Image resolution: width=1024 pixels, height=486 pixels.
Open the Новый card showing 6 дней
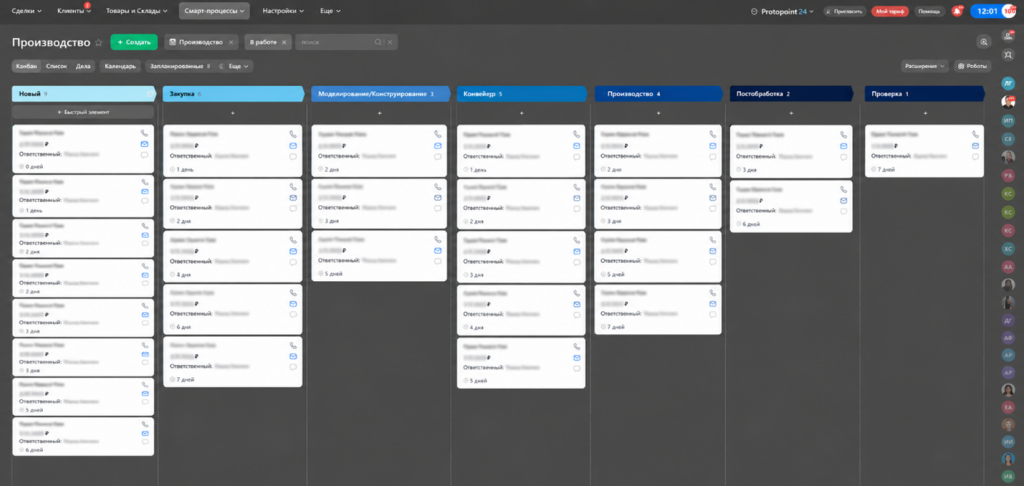click(83, 436)
